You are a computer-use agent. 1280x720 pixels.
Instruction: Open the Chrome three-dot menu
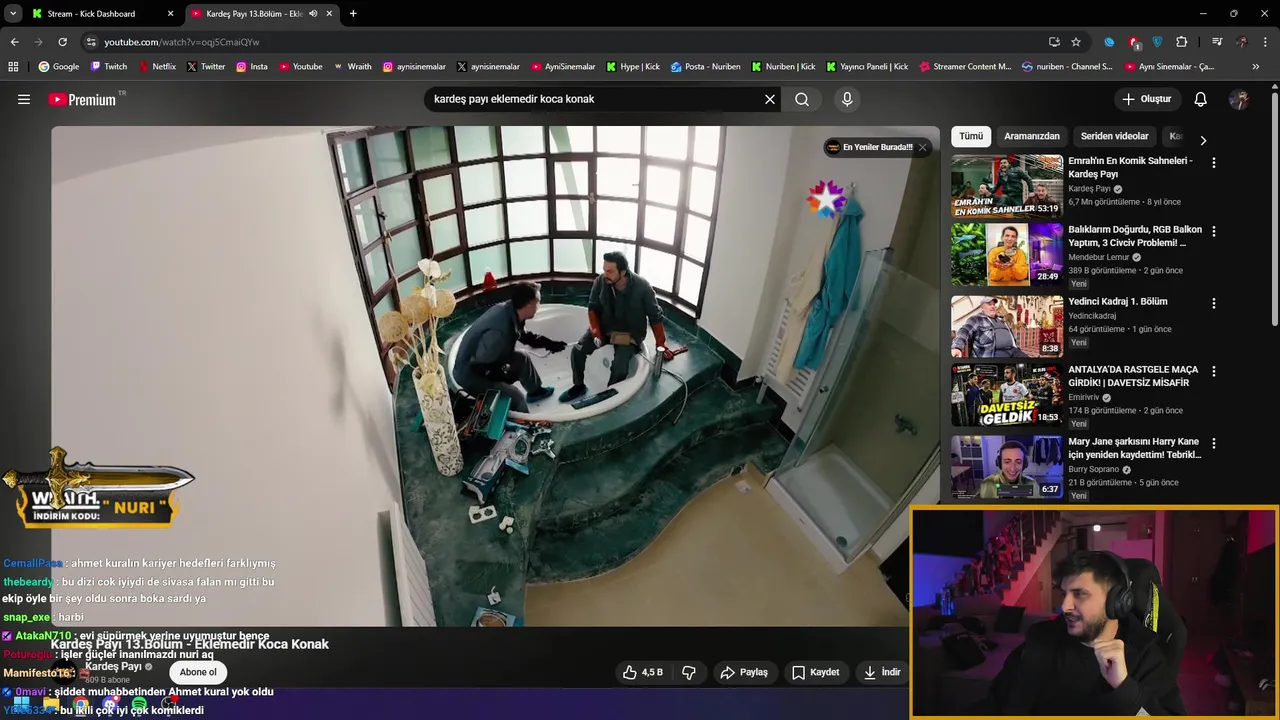coord(1266,42)
